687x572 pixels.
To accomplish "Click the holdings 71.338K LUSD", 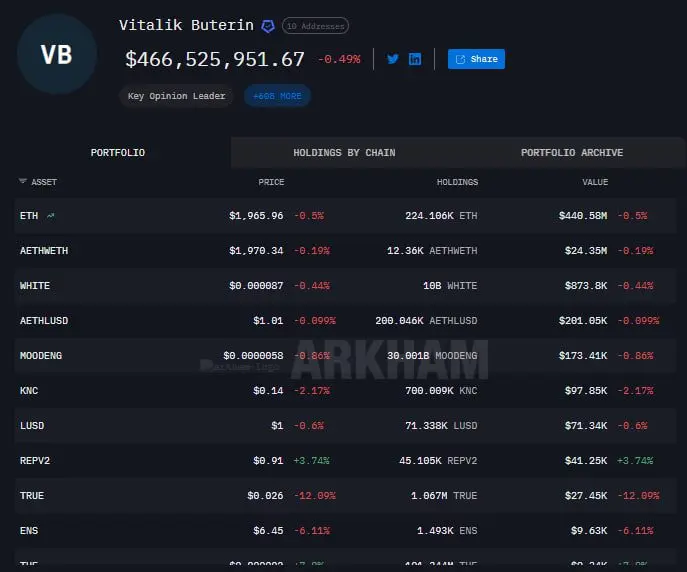I will click(x=441, y=426).
